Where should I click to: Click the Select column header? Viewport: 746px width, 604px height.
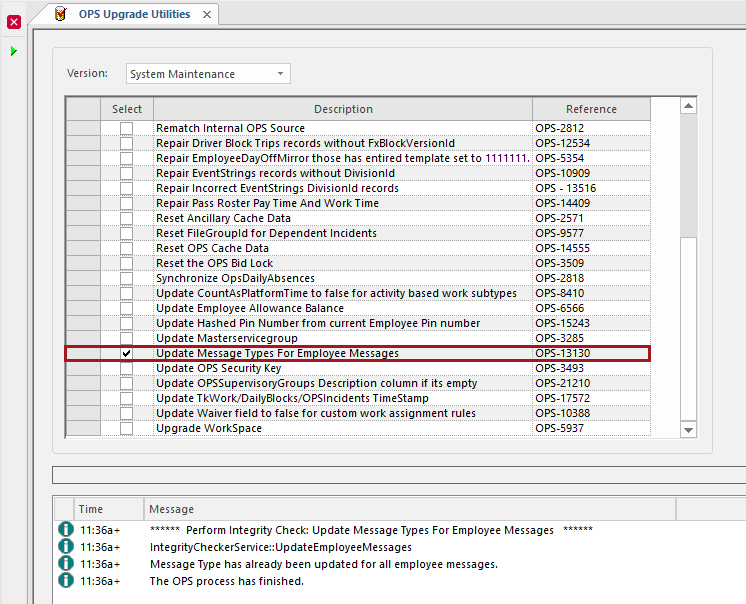[x=127, y=109]
